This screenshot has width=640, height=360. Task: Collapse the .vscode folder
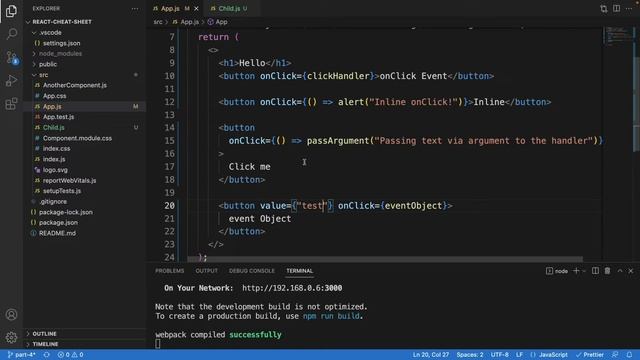(51, 32)
